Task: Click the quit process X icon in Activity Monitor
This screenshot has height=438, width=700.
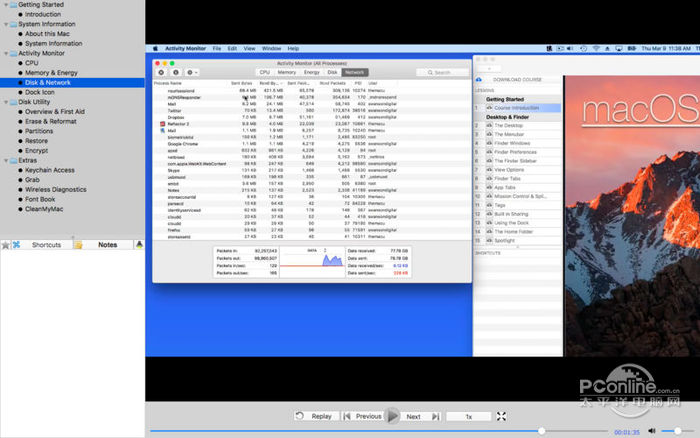Action: 161,72
